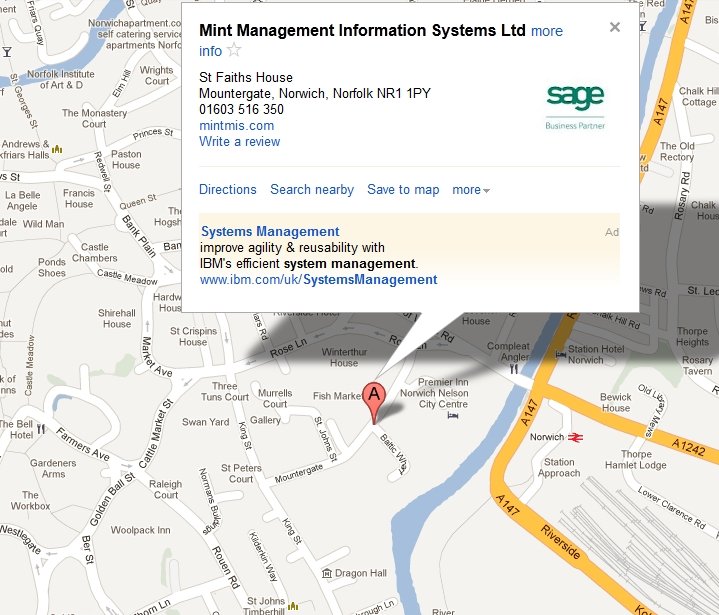Open the 'more info' link beside the business title

547,31
